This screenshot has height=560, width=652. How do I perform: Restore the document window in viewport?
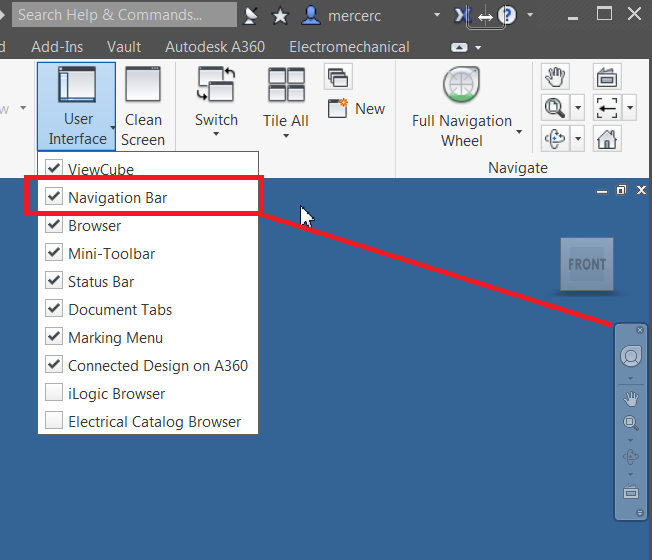click(621, 190)
